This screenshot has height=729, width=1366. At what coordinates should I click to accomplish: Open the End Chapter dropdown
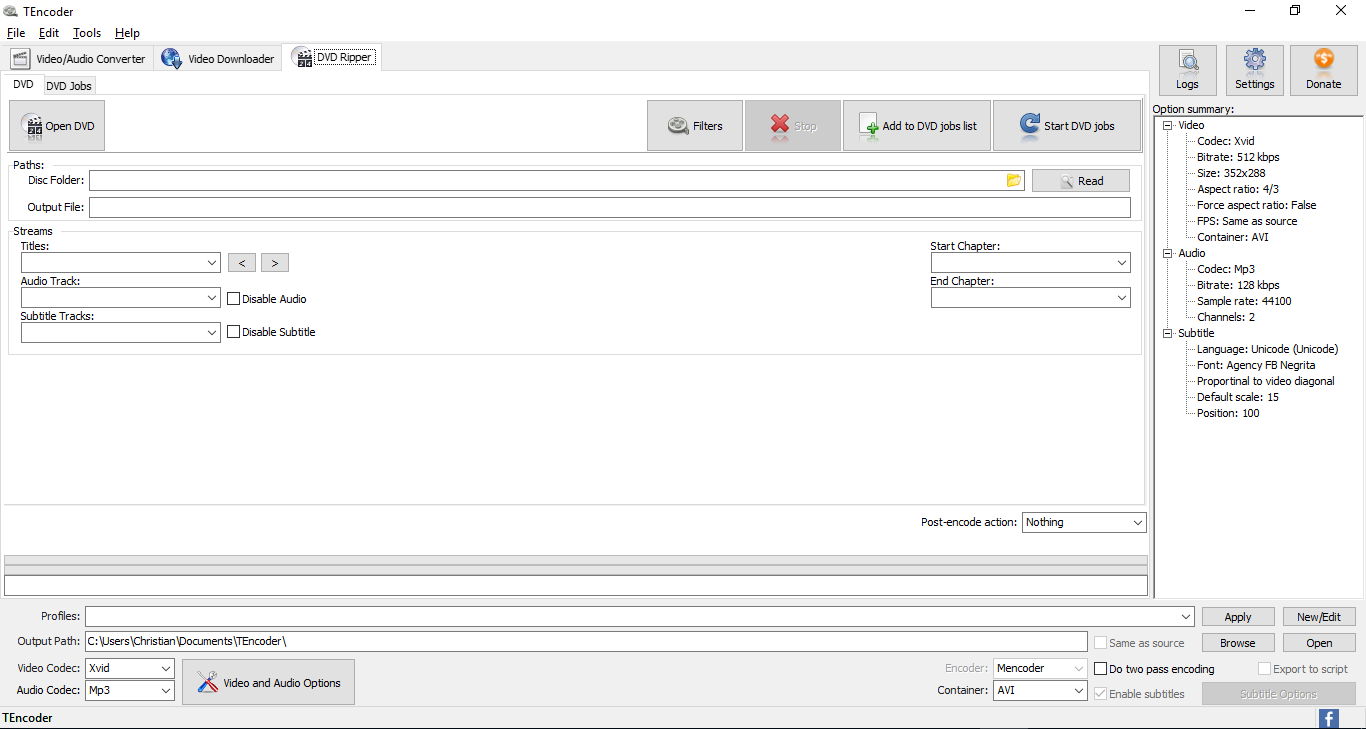1030,298
